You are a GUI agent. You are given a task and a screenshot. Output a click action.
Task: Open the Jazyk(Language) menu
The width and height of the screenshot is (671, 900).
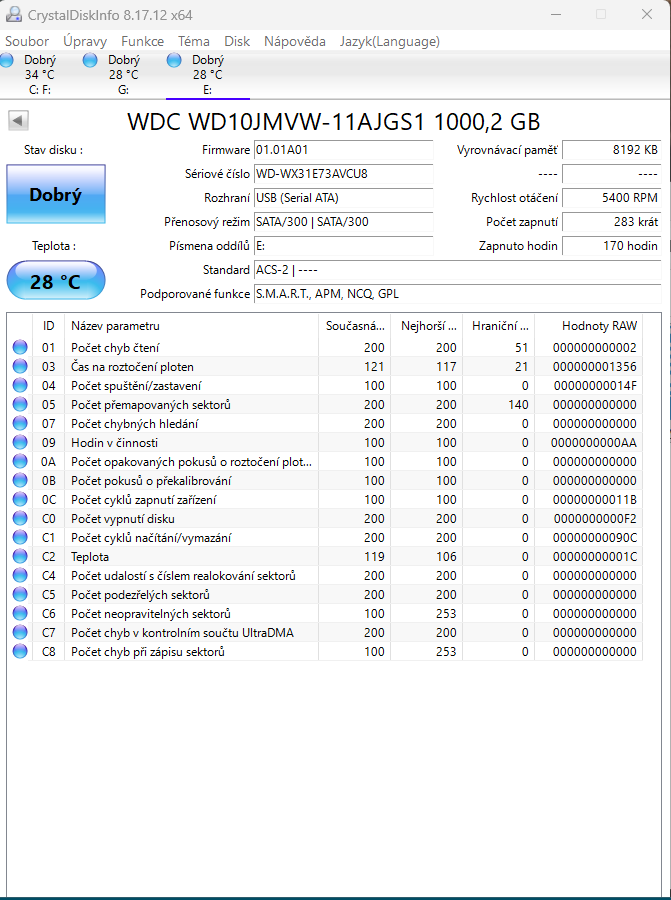coord(390,41)
